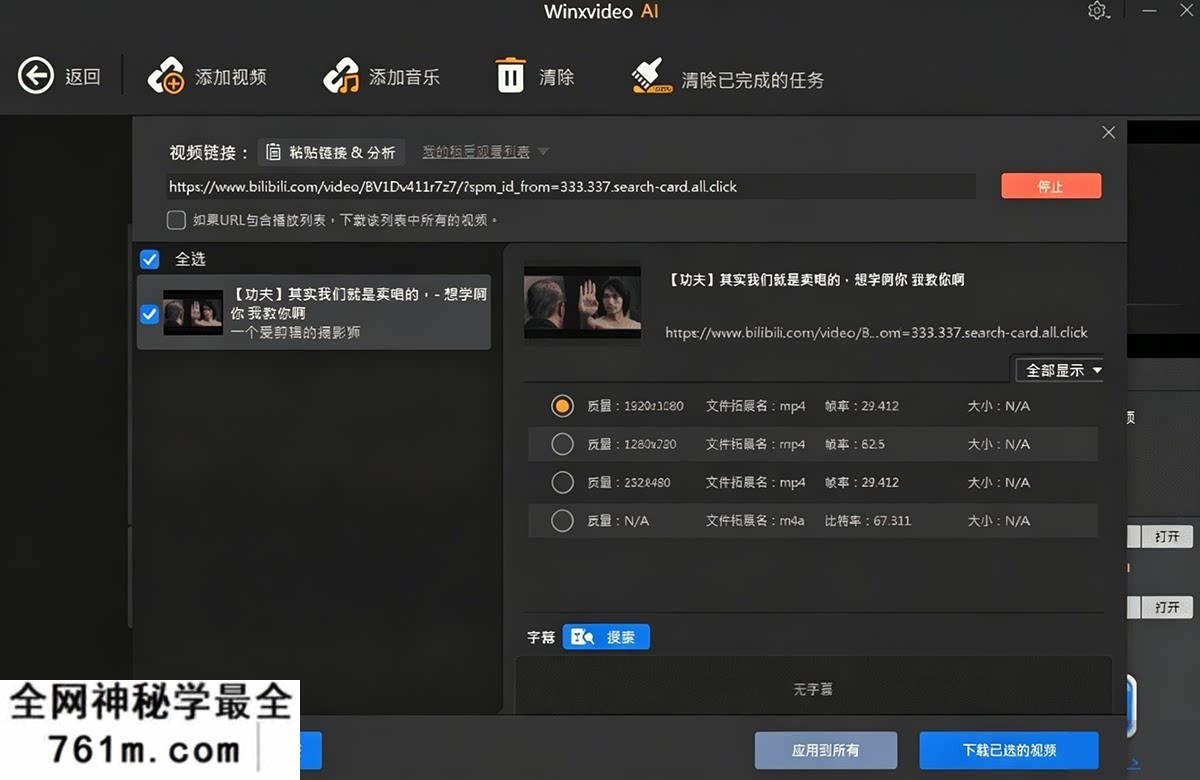
Task: Click the 无字幕 subtitle text
Action: tap(813, 690)
